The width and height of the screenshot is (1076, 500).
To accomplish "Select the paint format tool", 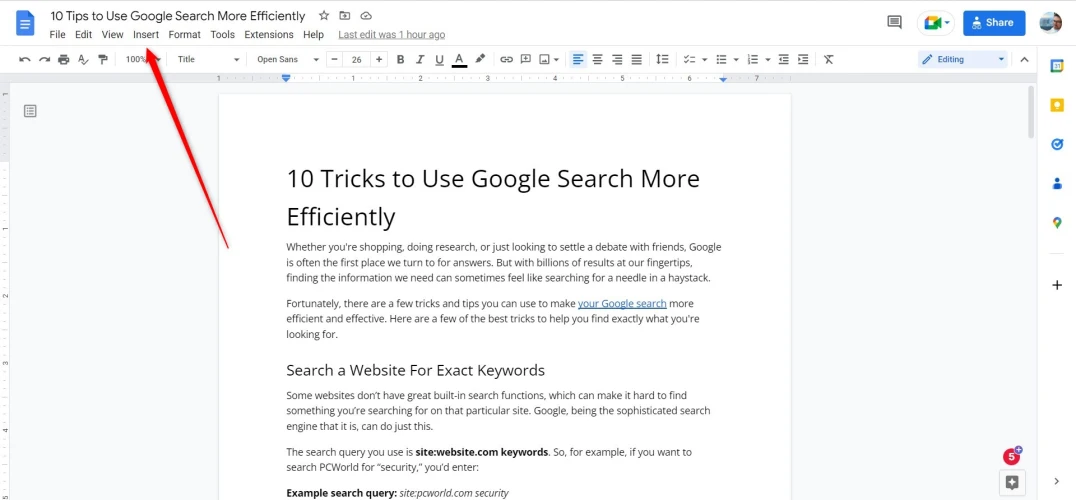I will click(x=102, y=60).
